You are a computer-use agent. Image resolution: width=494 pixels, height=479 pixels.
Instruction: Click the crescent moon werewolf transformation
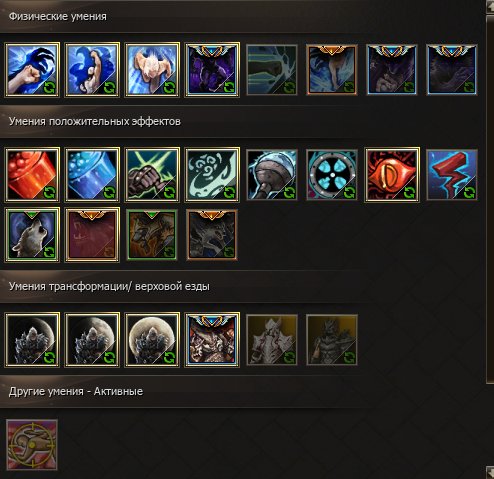click(32, 340)
